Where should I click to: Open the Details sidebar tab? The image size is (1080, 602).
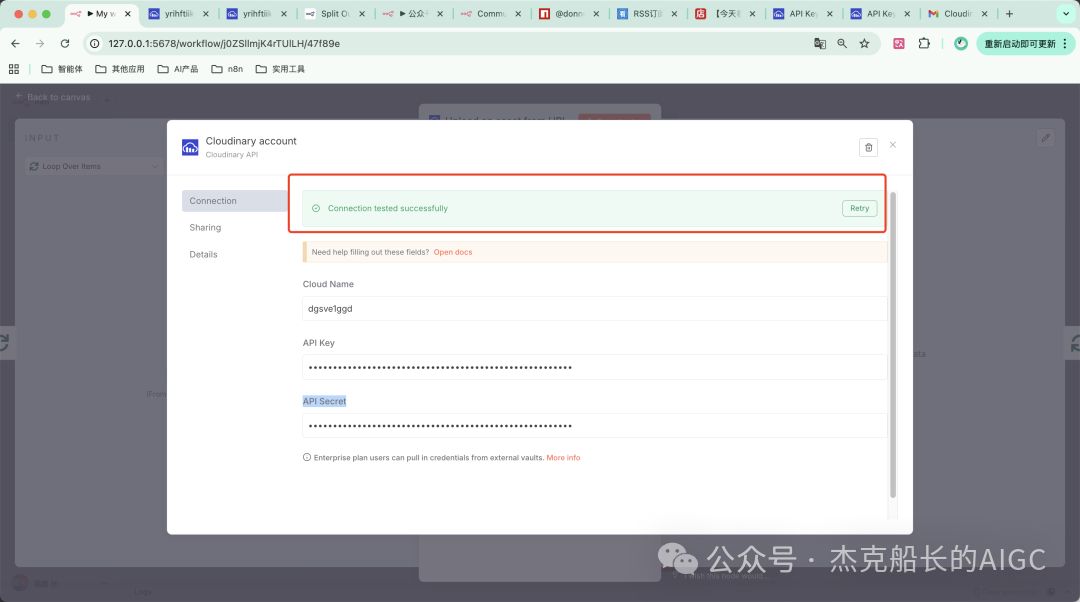pyautogui.click(x=203, y=254)
